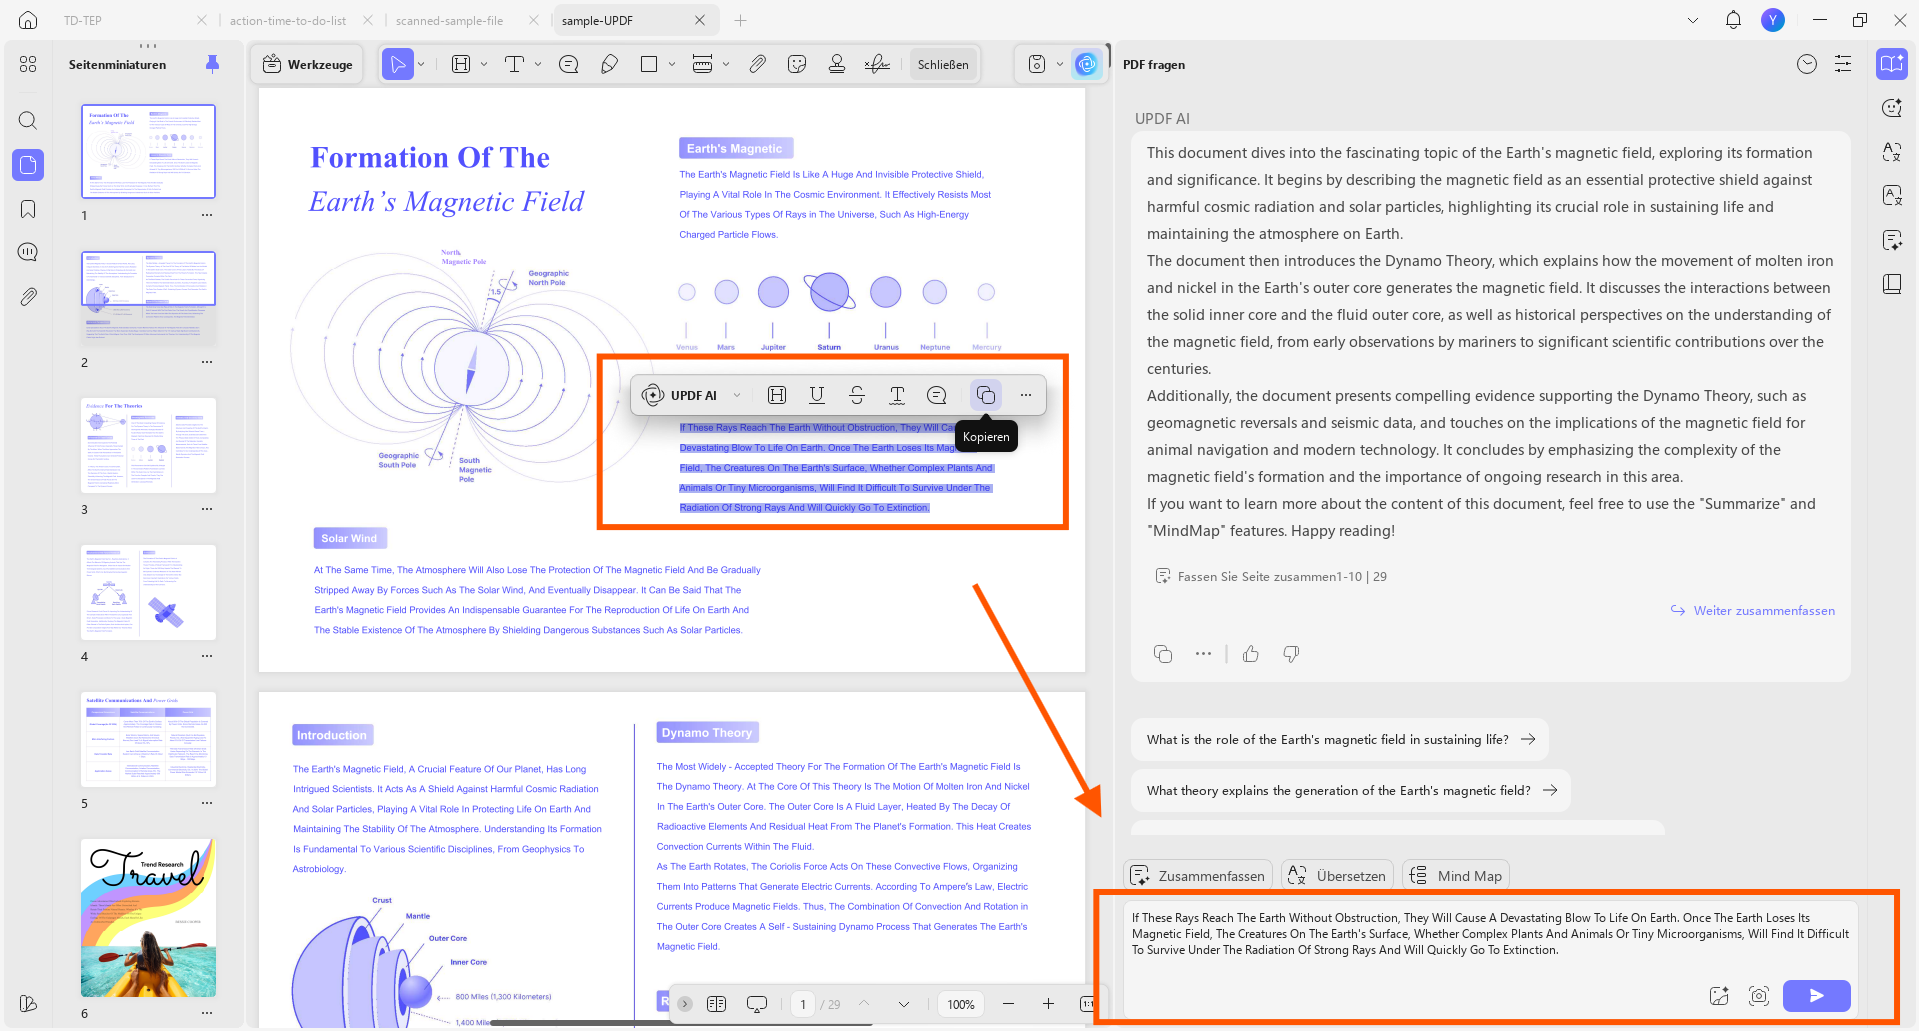1919x1031 pixels.
Task: Expand the rectangle shape dropdown arrow
Action: tap(672, 64)
